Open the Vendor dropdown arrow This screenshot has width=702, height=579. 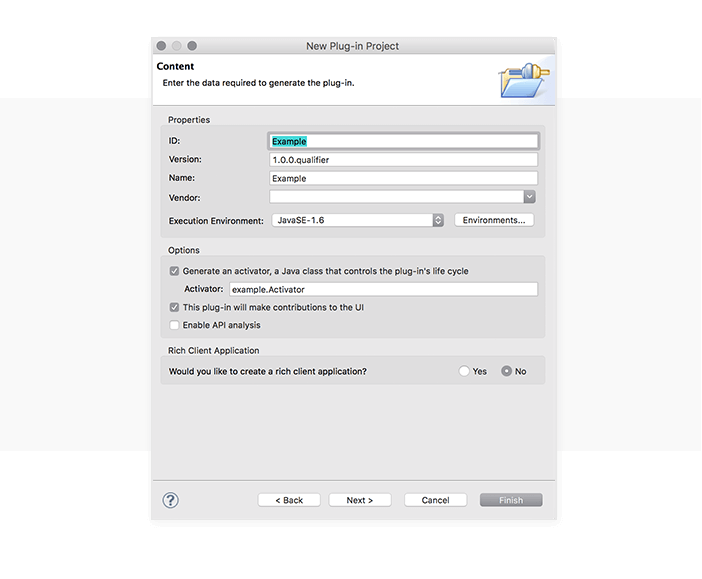(529, 197)
